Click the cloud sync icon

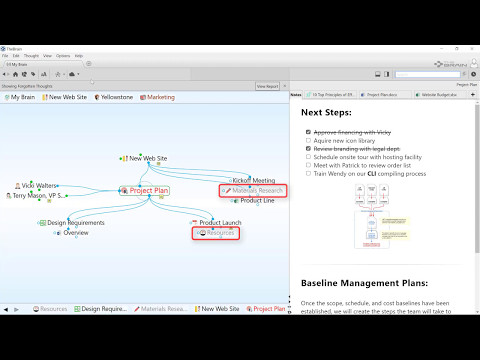pos(72,74)
